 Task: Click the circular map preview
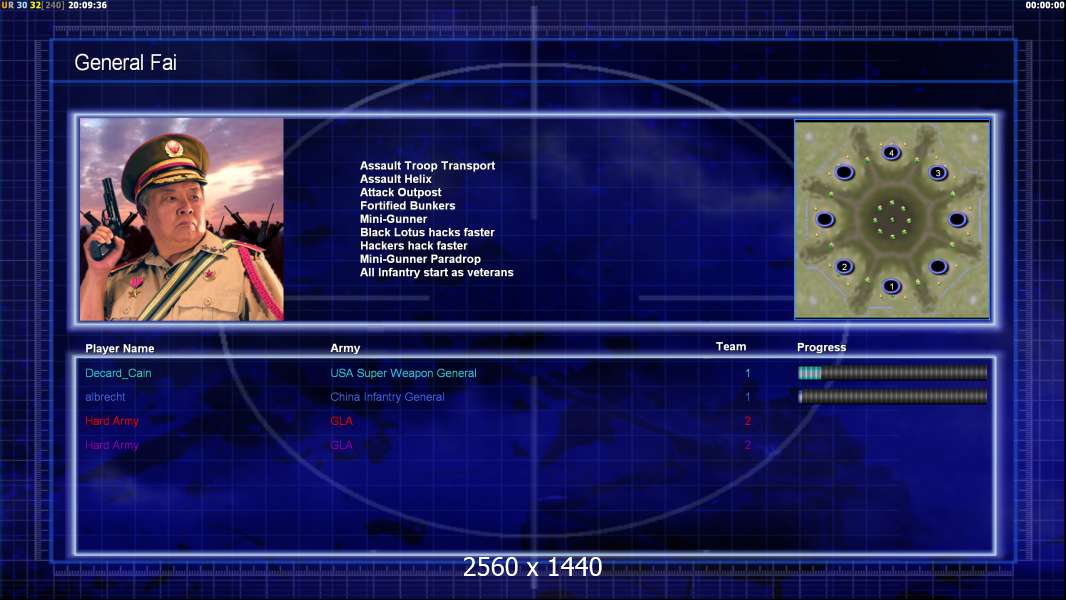[892, 219]
